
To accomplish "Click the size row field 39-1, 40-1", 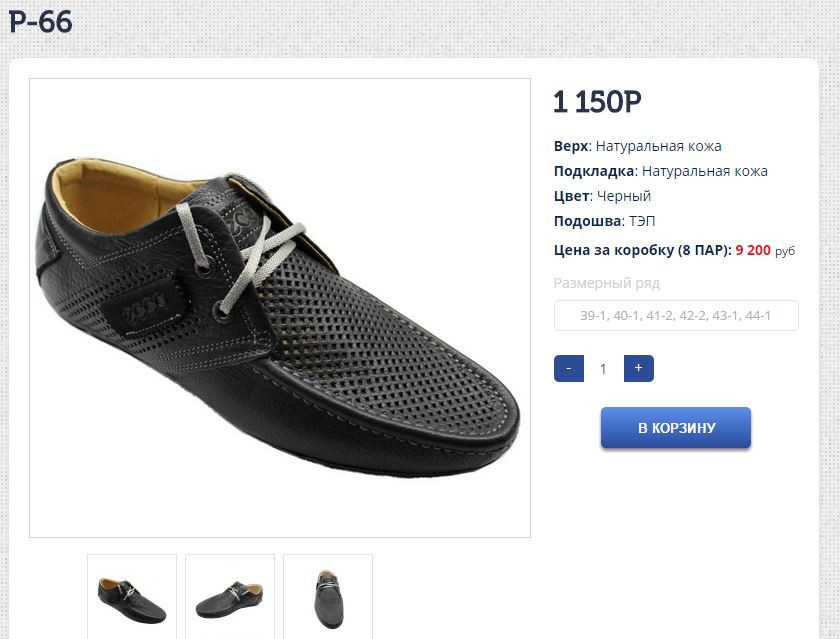I will (676, 316).
